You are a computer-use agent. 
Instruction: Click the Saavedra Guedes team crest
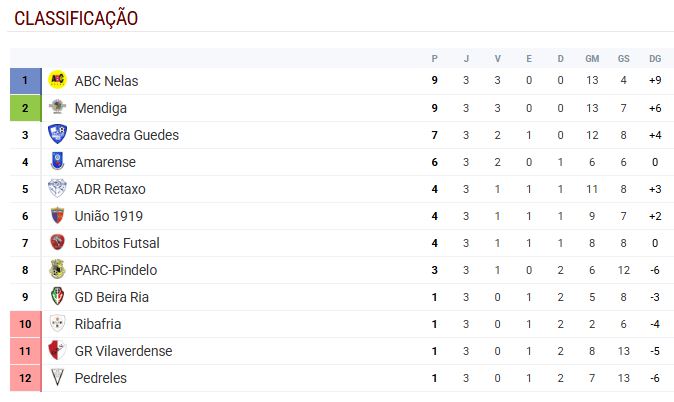[57, 135]
